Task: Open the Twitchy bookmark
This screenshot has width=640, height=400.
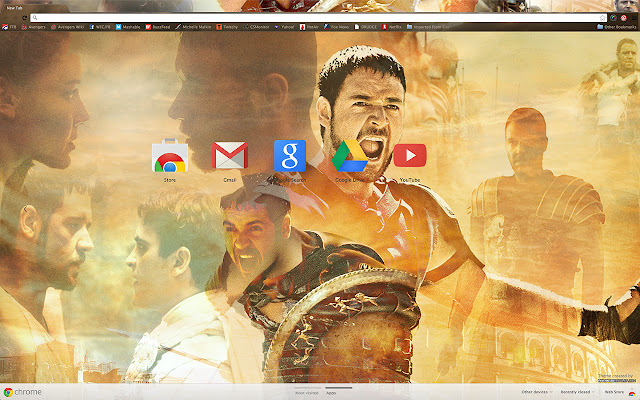Action: [227, 27]
